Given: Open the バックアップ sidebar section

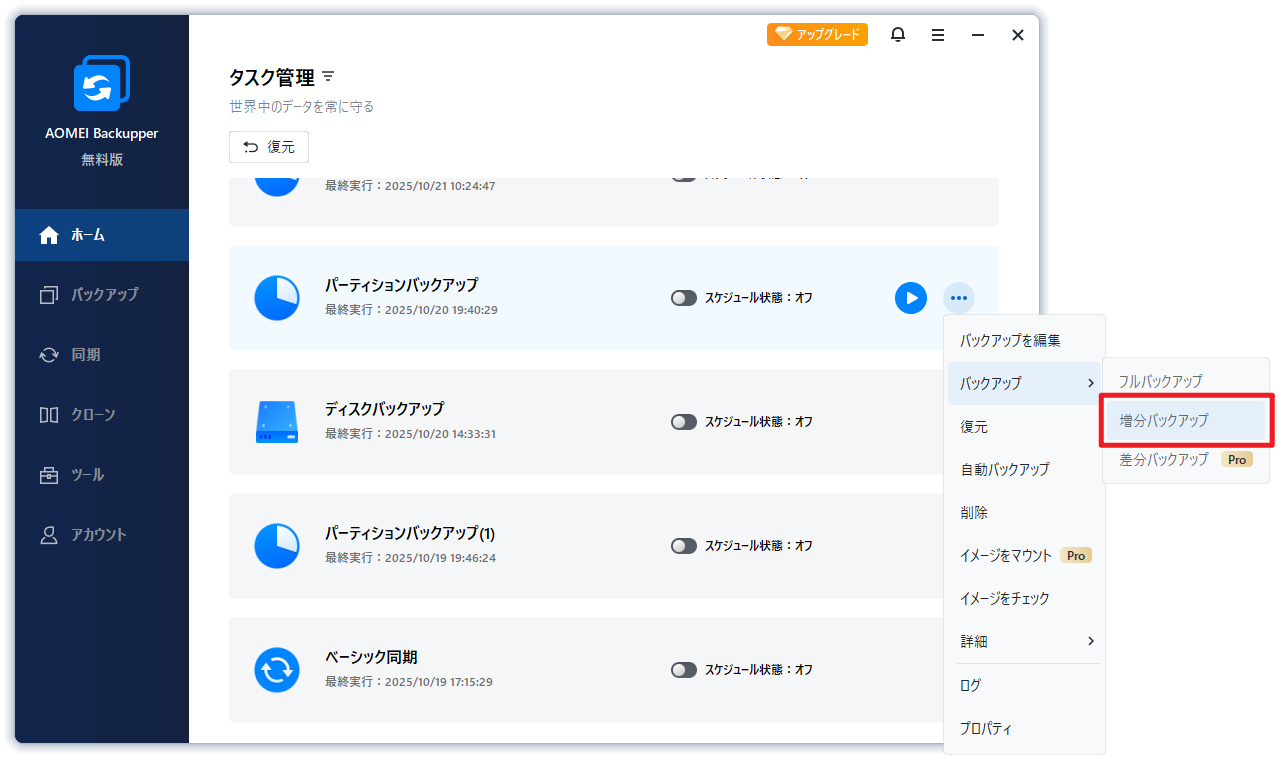Looking at the screenshot, I should [102, 295].
